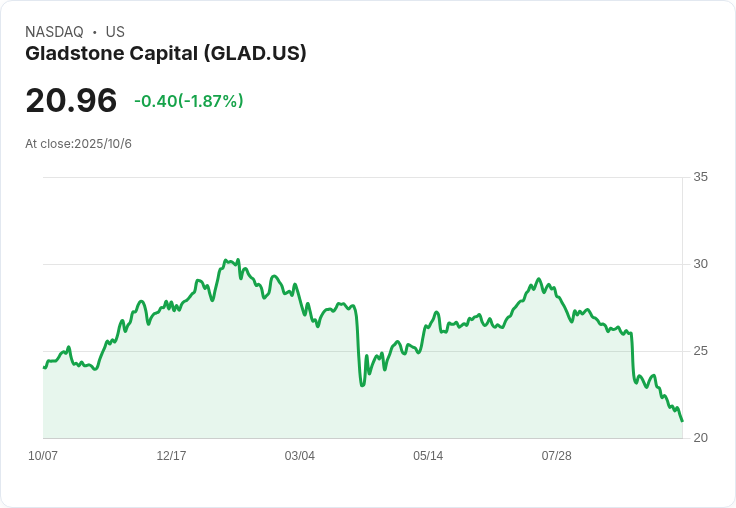Click the US market label

tap(115, 32)
